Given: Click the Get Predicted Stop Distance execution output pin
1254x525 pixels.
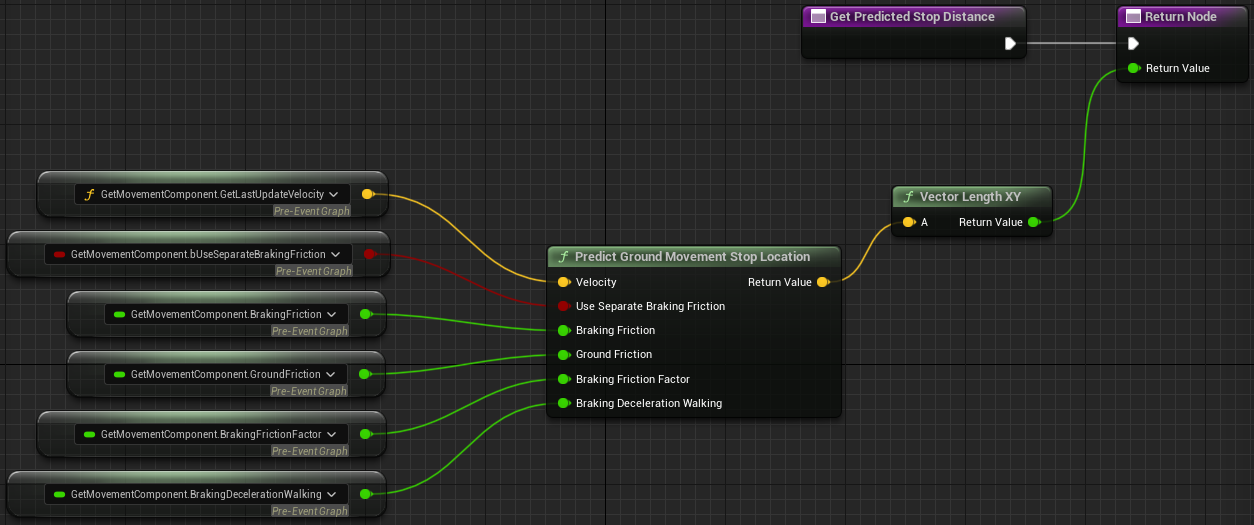Looking at the screenshot, I should (x=1010, y=43).
